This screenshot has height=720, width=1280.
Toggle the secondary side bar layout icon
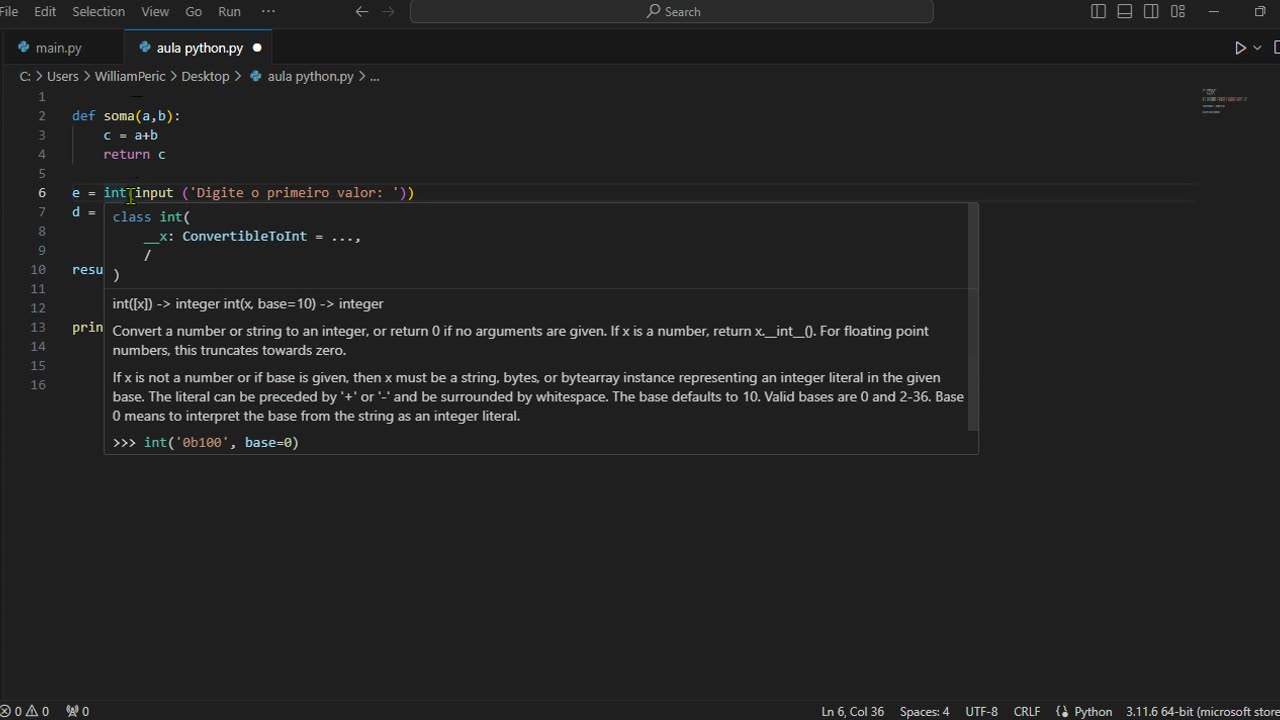coord(1151,12)
